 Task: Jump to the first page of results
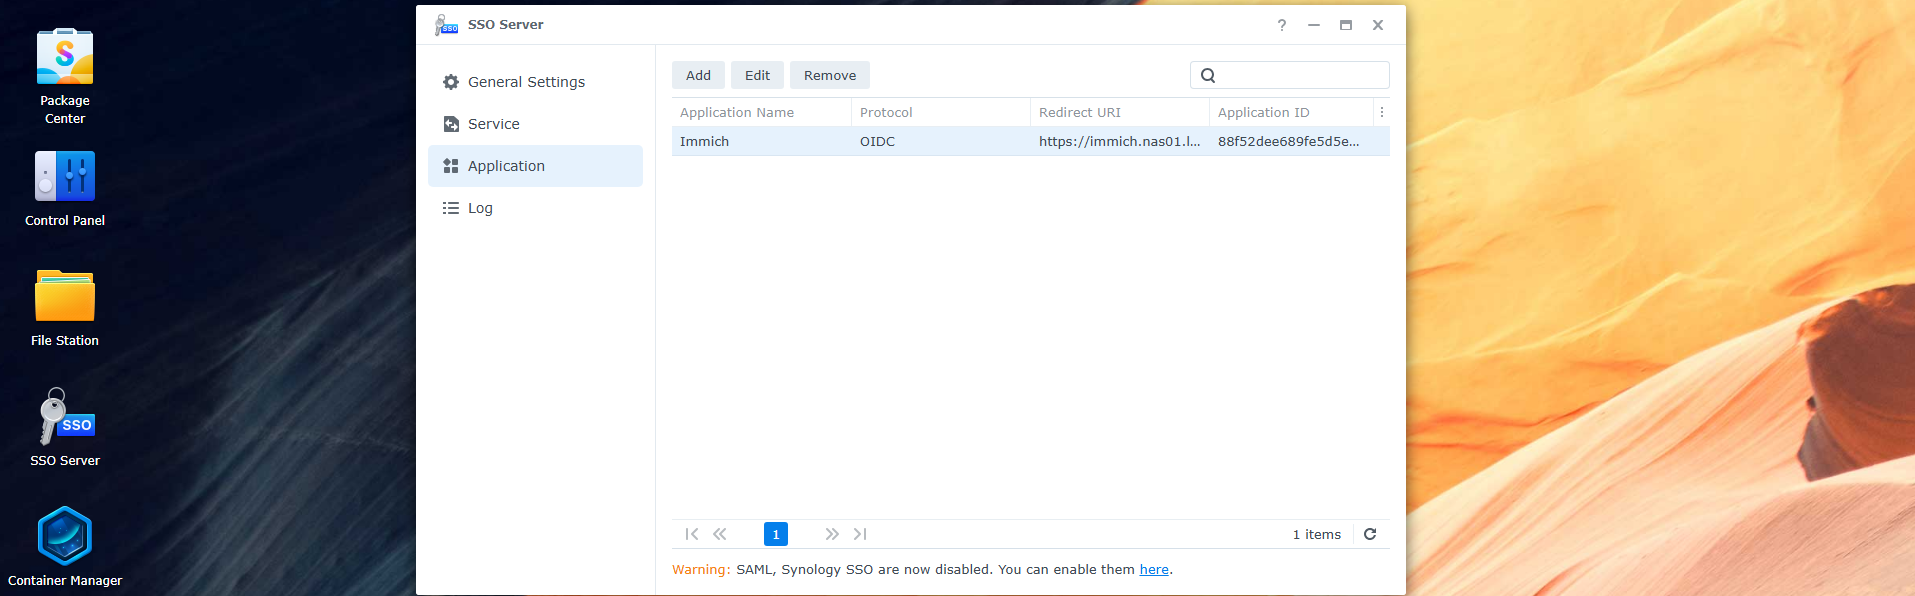[x=691, y=534]
